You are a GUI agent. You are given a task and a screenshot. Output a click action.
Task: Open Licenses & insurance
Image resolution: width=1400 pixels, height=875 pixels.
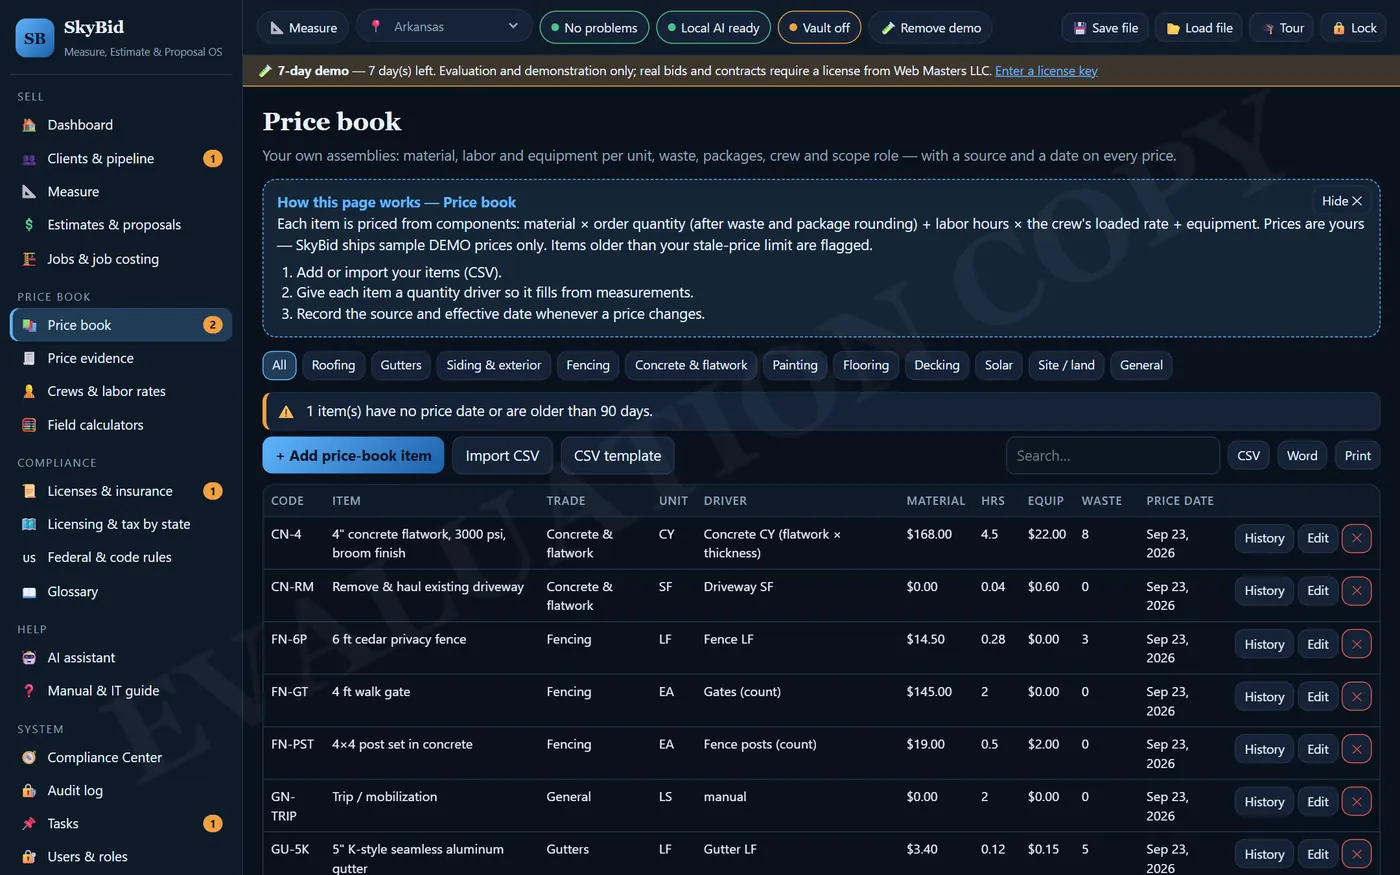tap(121, 491)
